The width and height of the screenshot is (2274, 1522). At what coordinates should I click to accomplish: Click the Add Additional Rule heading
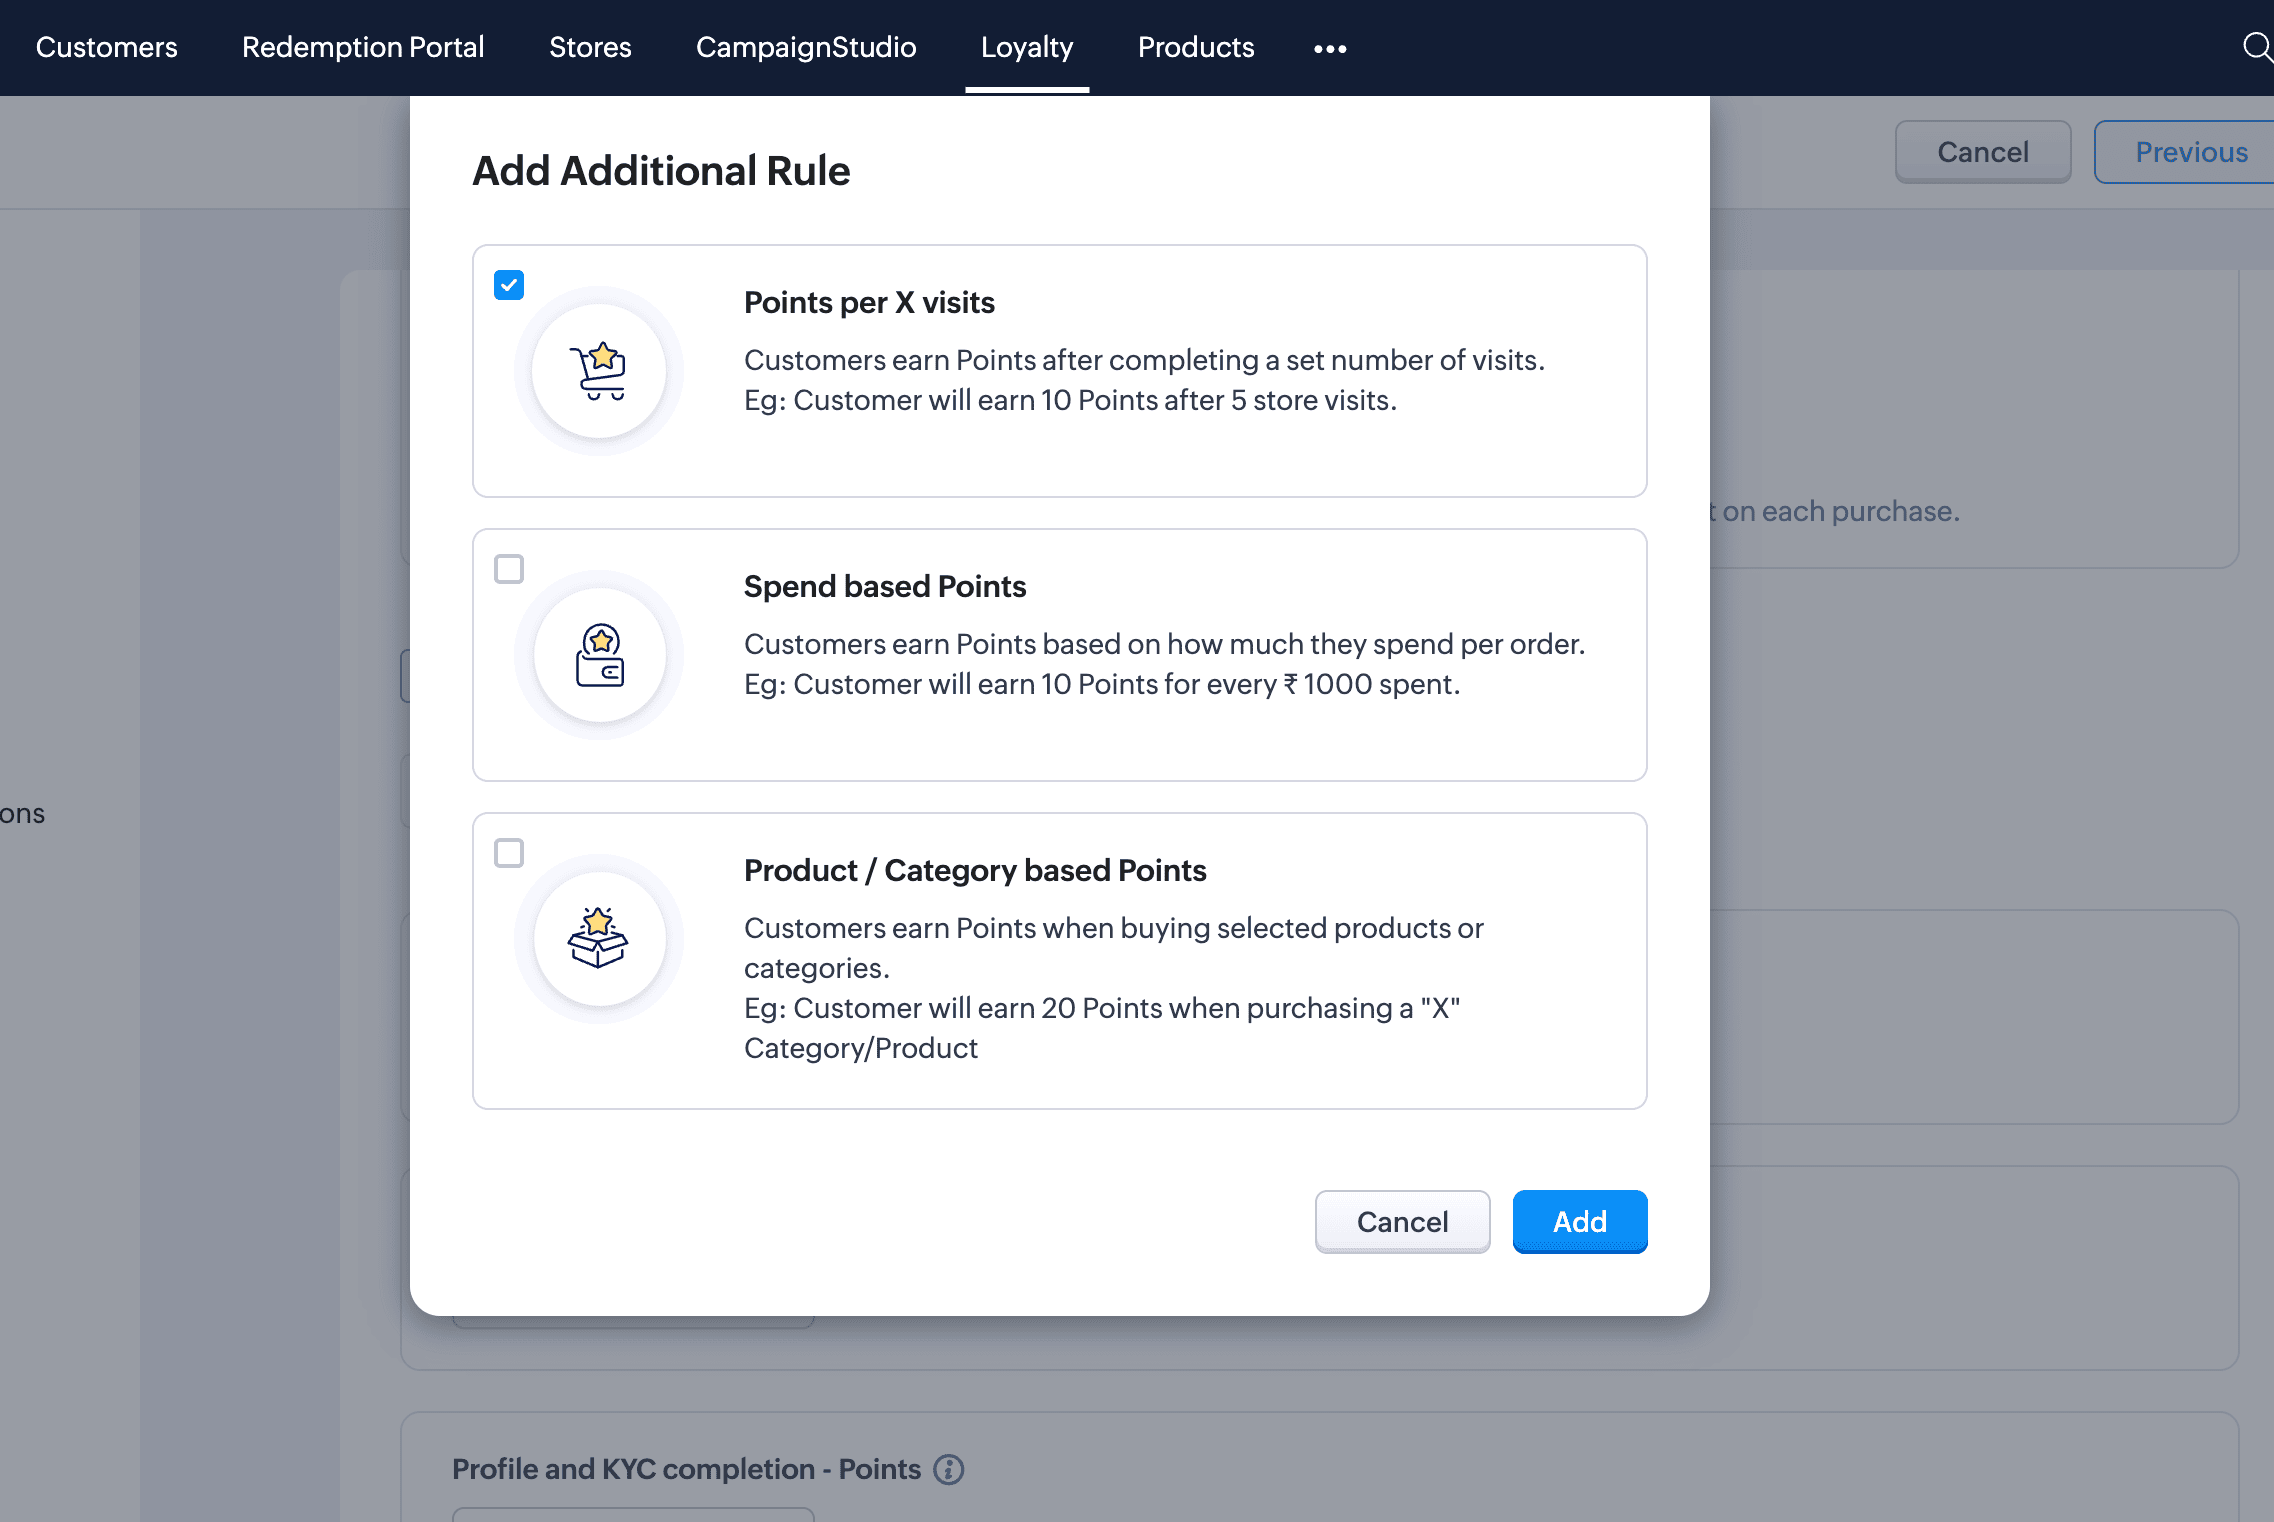[x=661, y=170]
